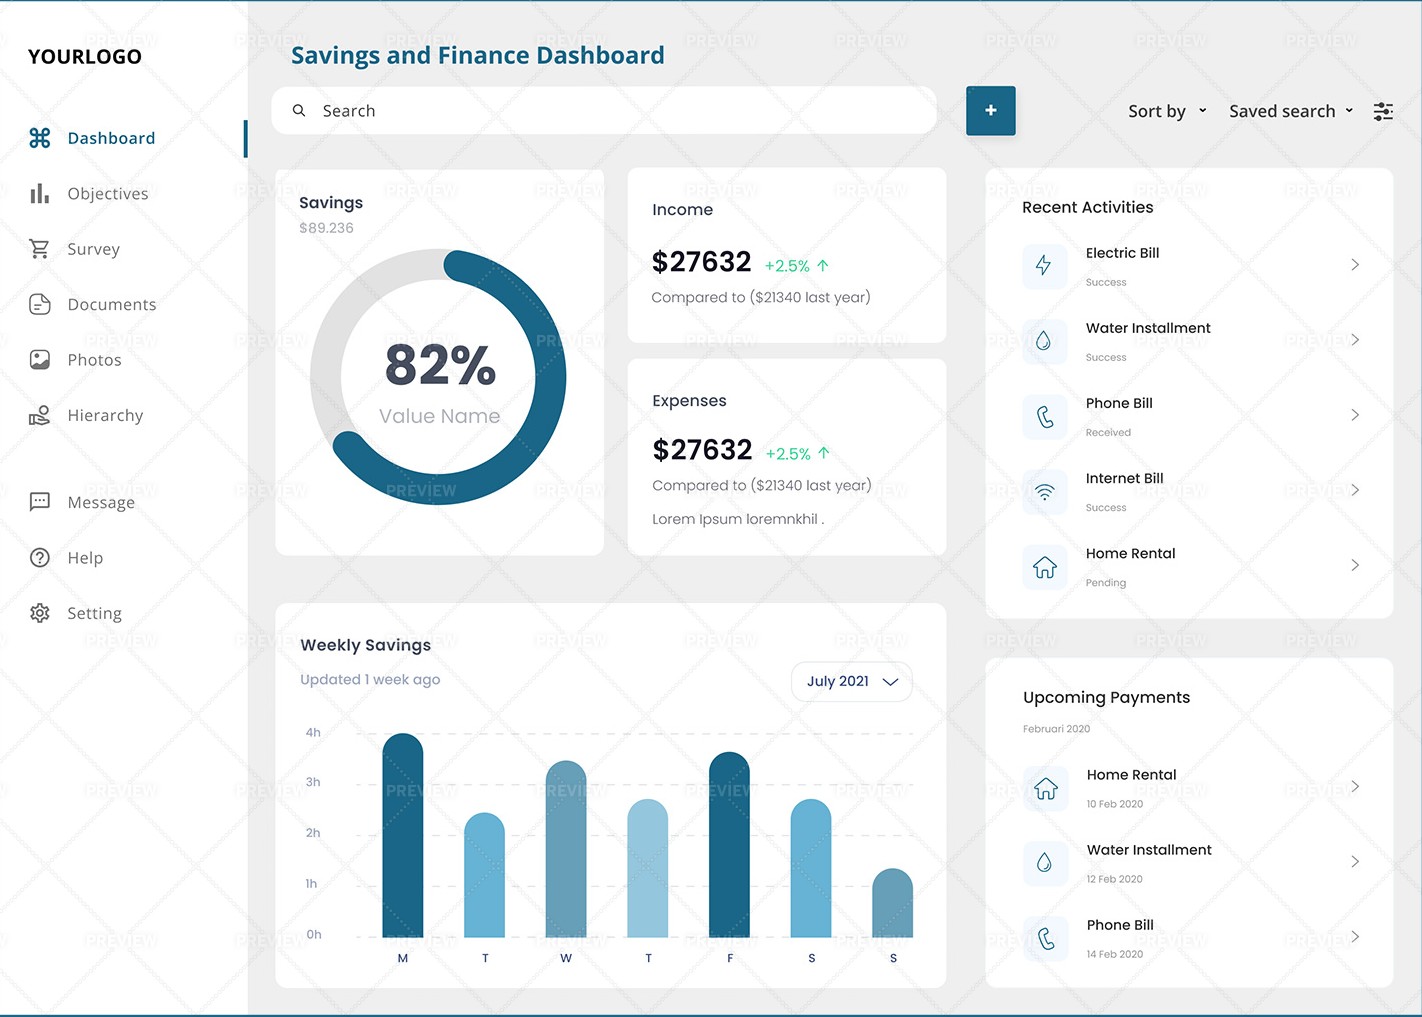
Task: Expand the Sort by dropdown
Action: (x=1167, y=111)
